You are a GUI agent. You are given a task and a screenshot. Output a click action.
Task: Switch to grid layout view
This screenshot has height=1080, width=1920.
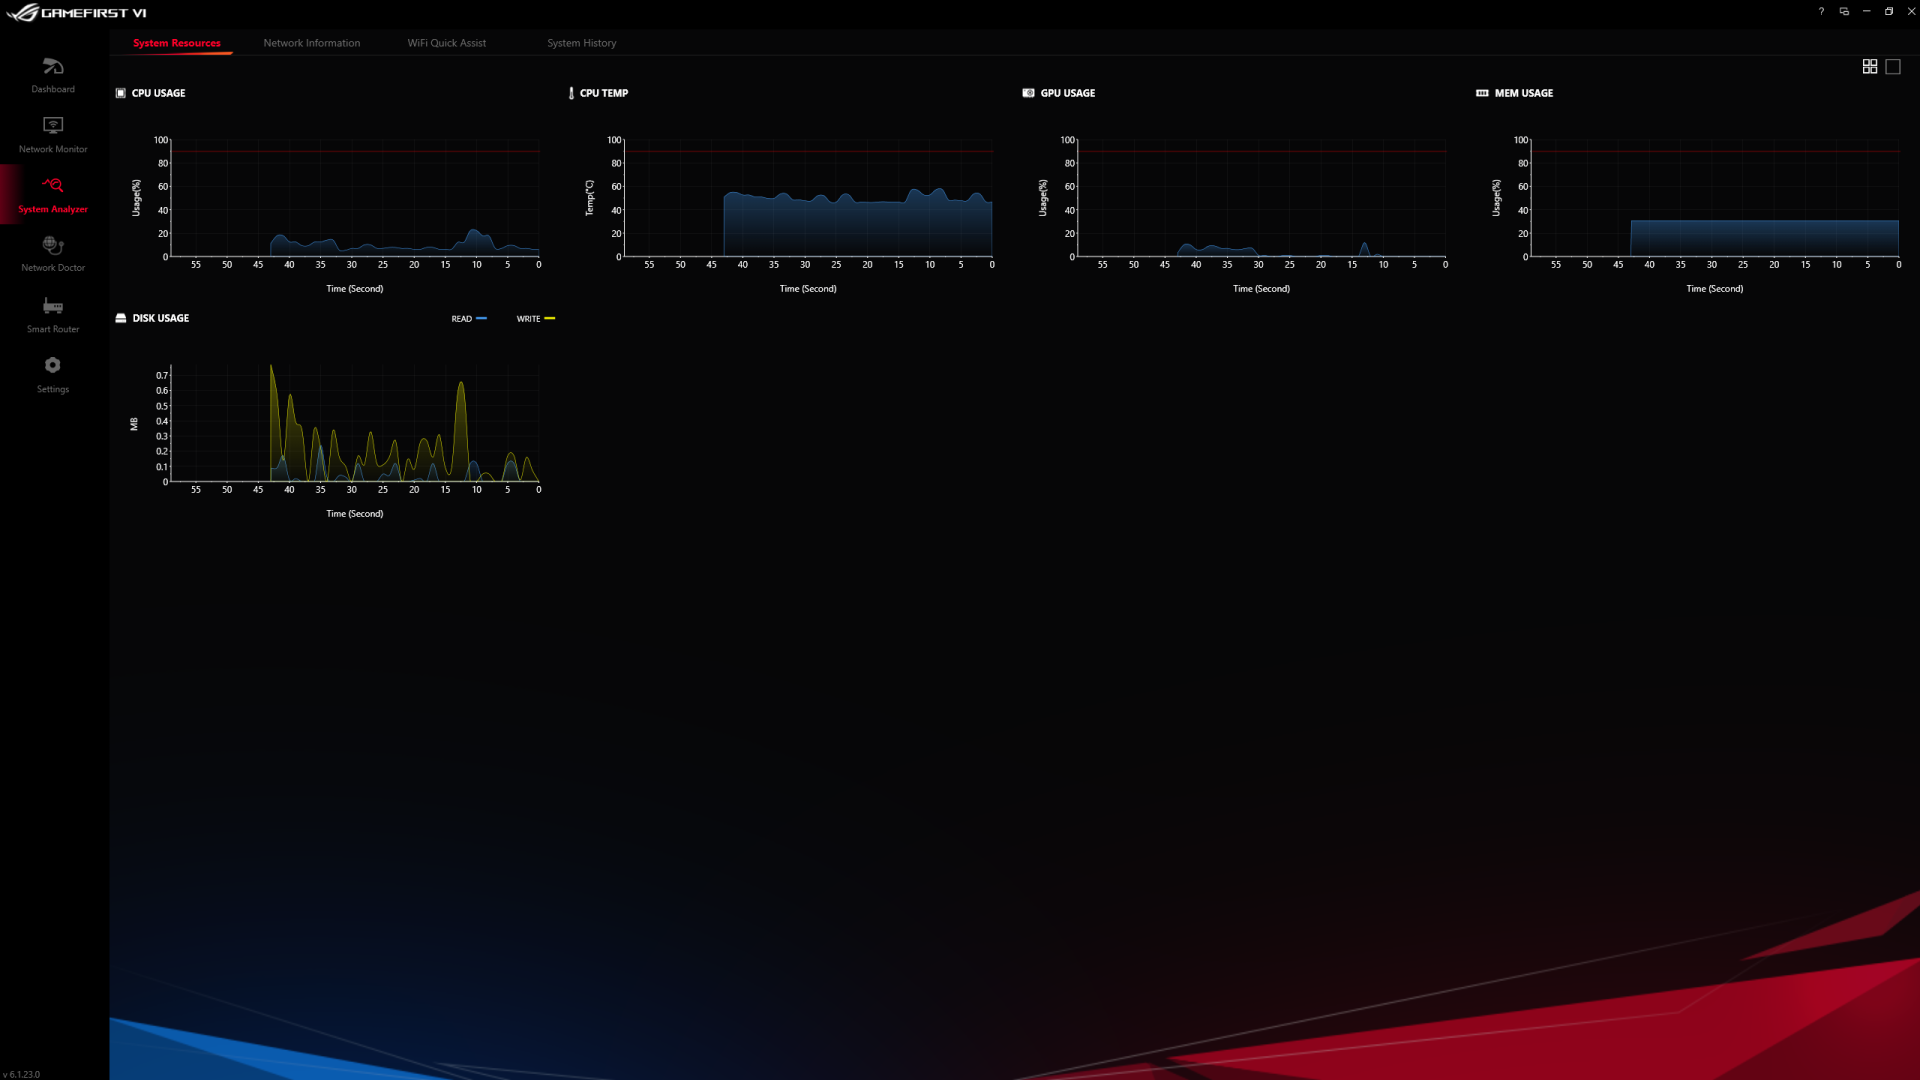point(1870,67)
